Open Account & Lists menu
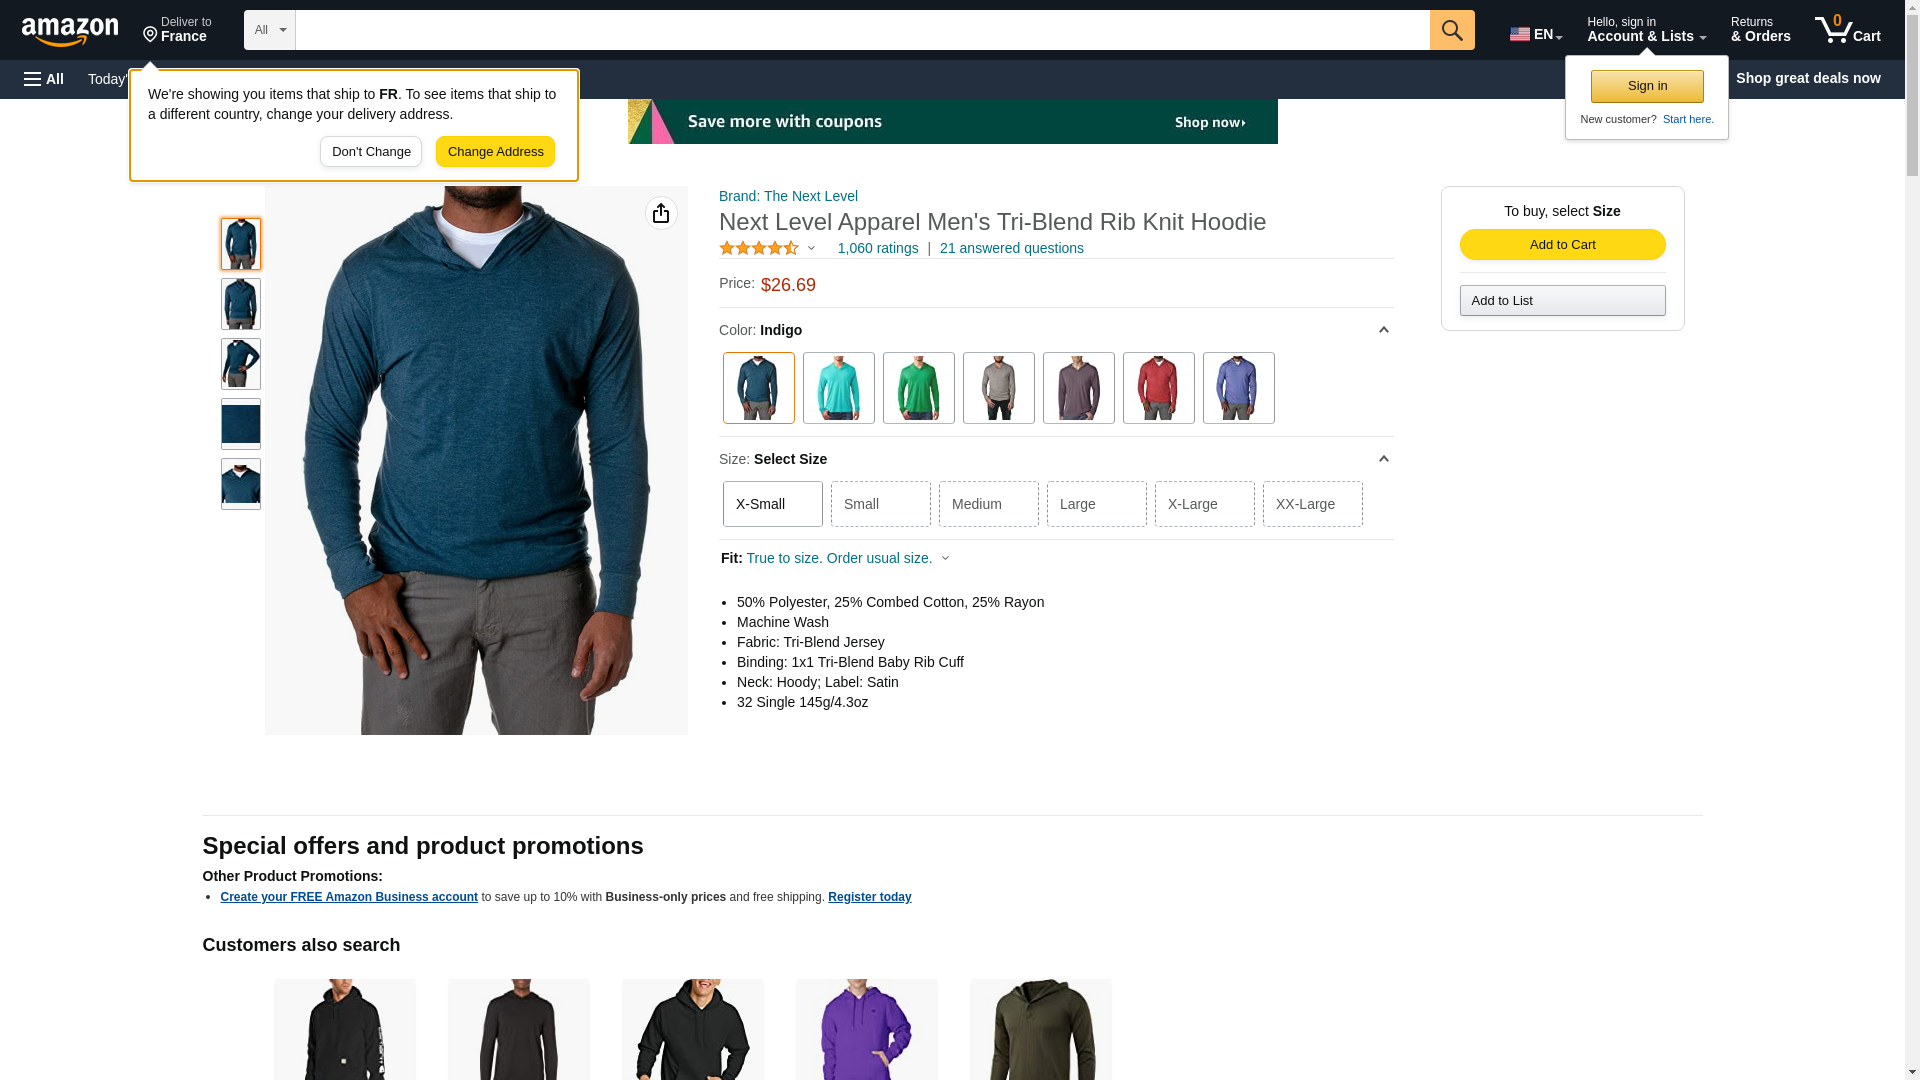1920x1080 pixels. (1646, 30)
